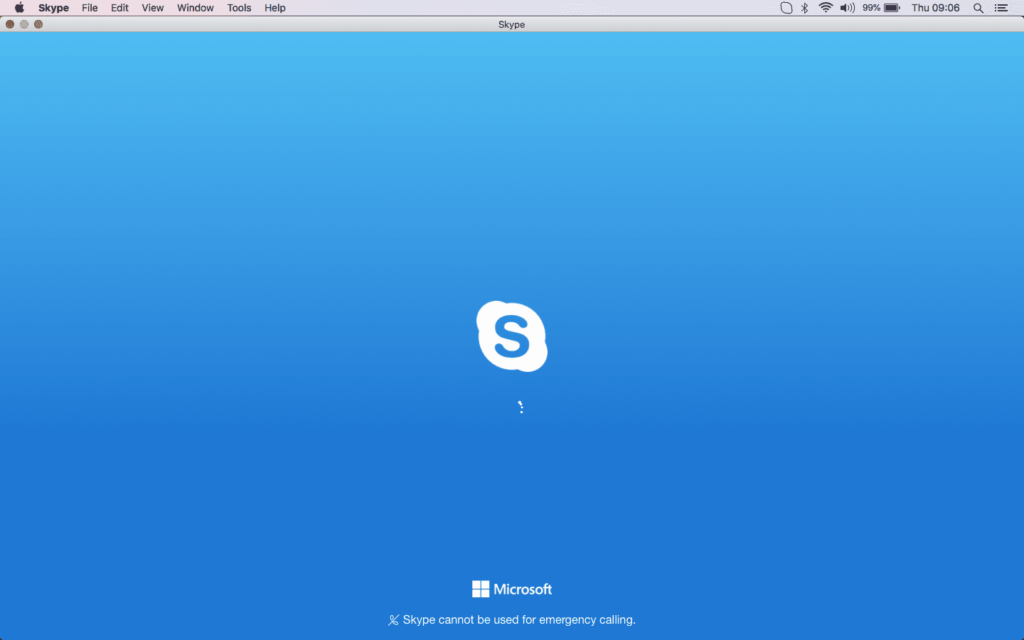1024x640 pixels.
Task: Show battery status at 99%
Action: [882, 8]
